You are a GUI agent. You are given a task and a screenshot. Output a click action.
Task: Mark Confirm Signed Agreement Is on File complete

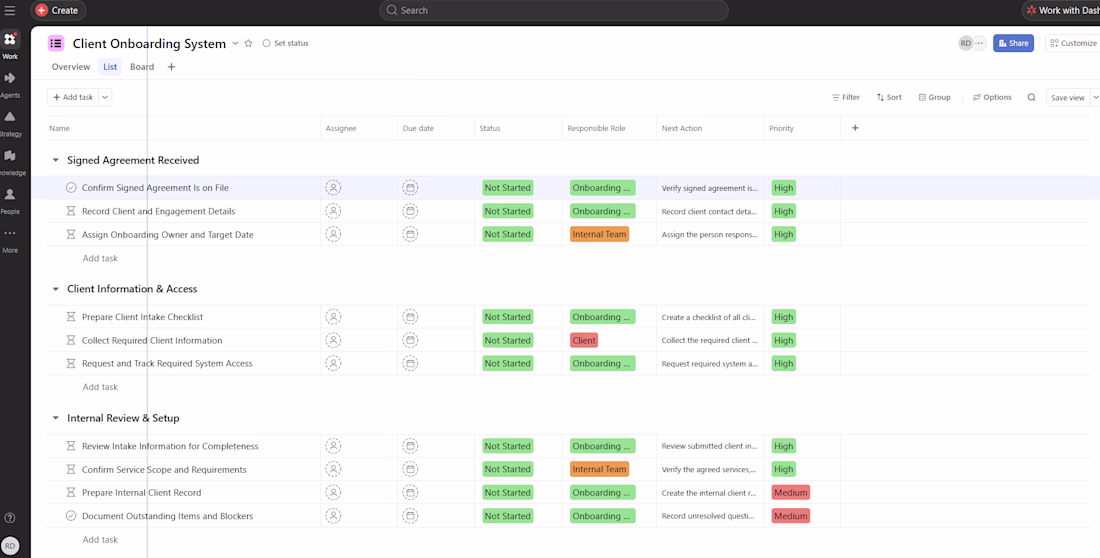[71, 188]
